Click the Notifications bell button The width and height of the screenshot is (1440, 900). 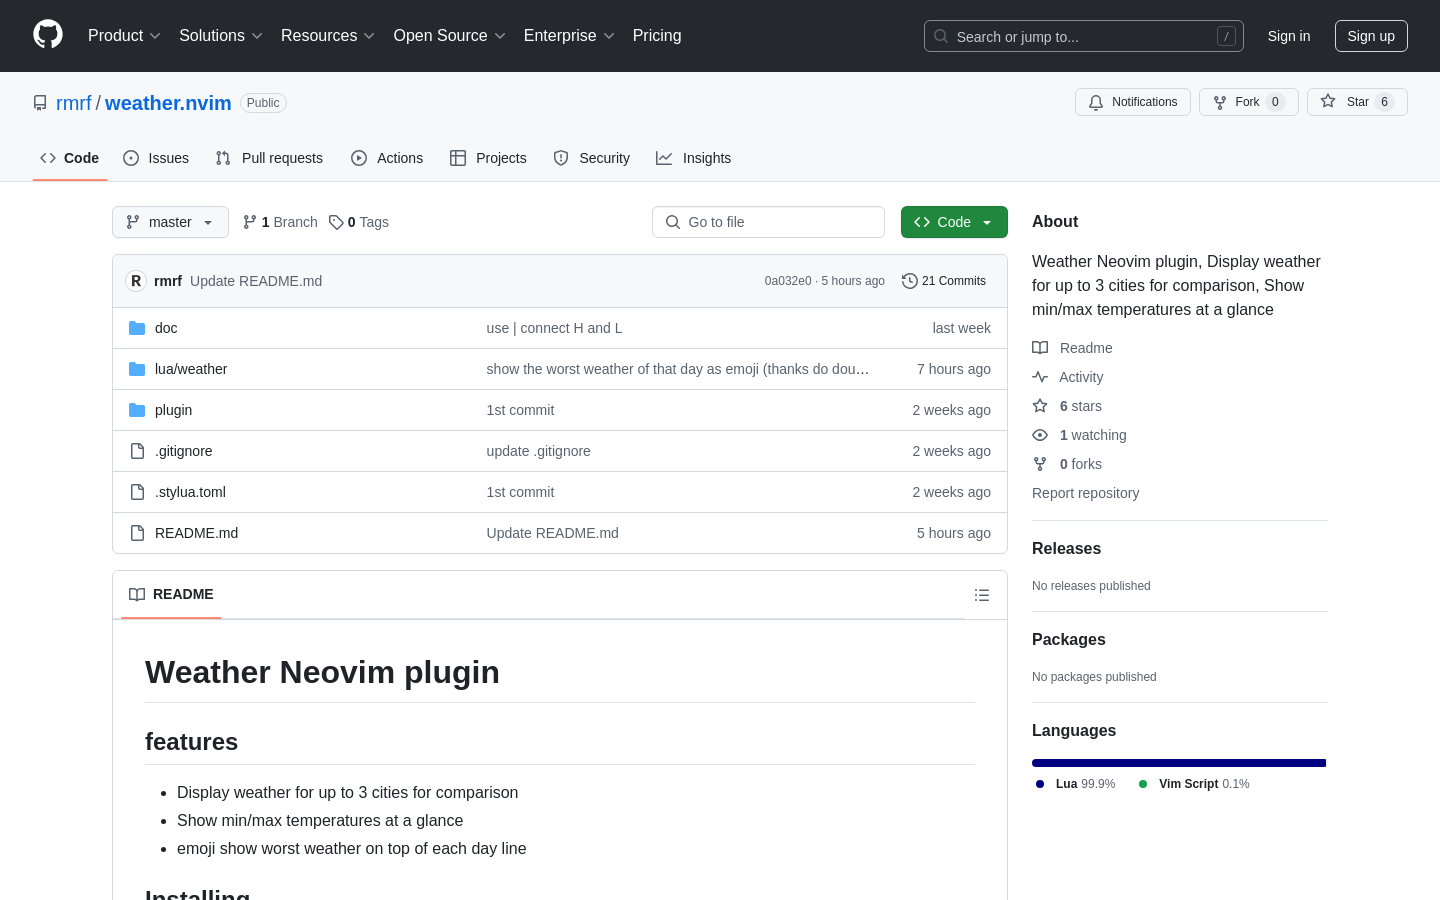click(1133, 102)
